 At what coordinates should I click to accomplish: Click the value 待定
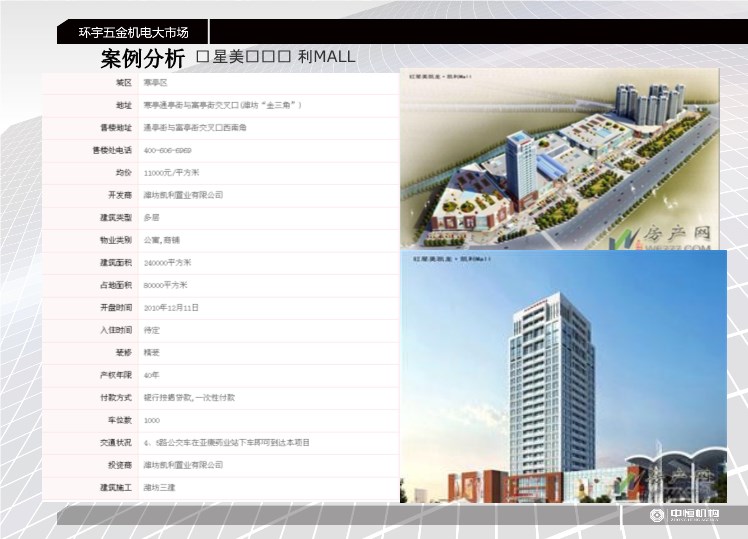152,330
